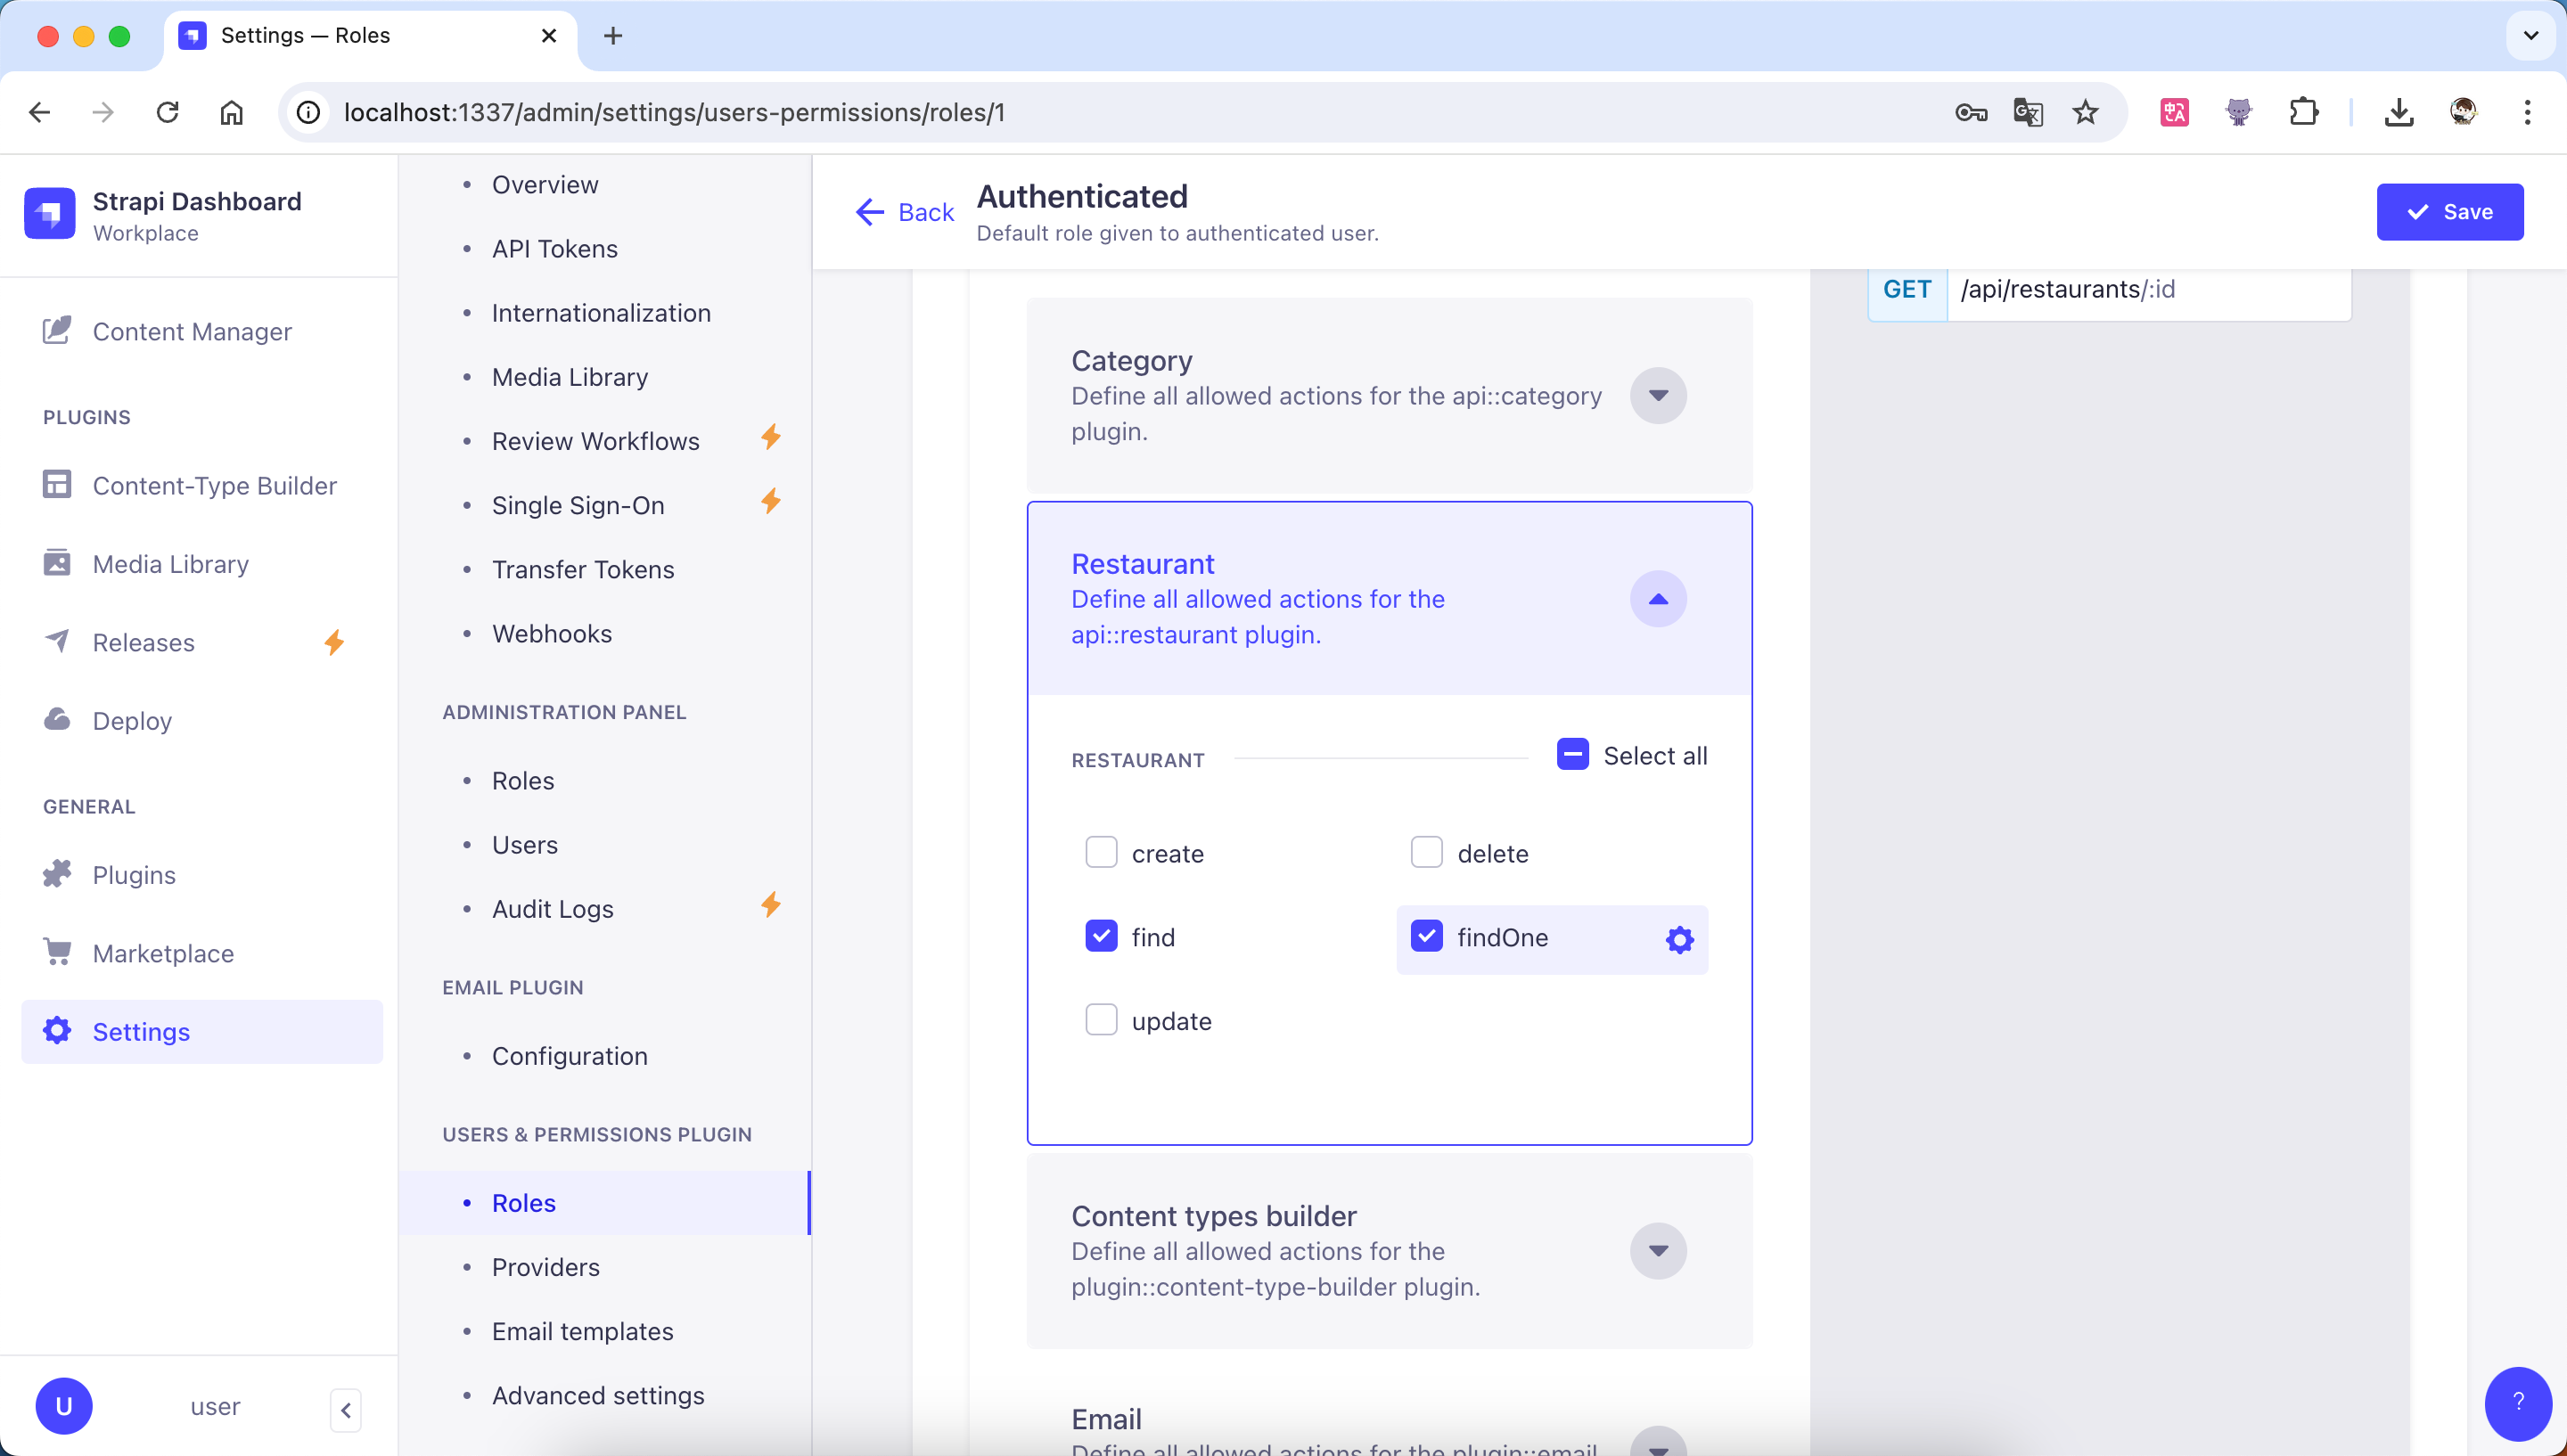Click the Releases icon
This screenshot has height=1456, width=2567.
pos(58,640)
